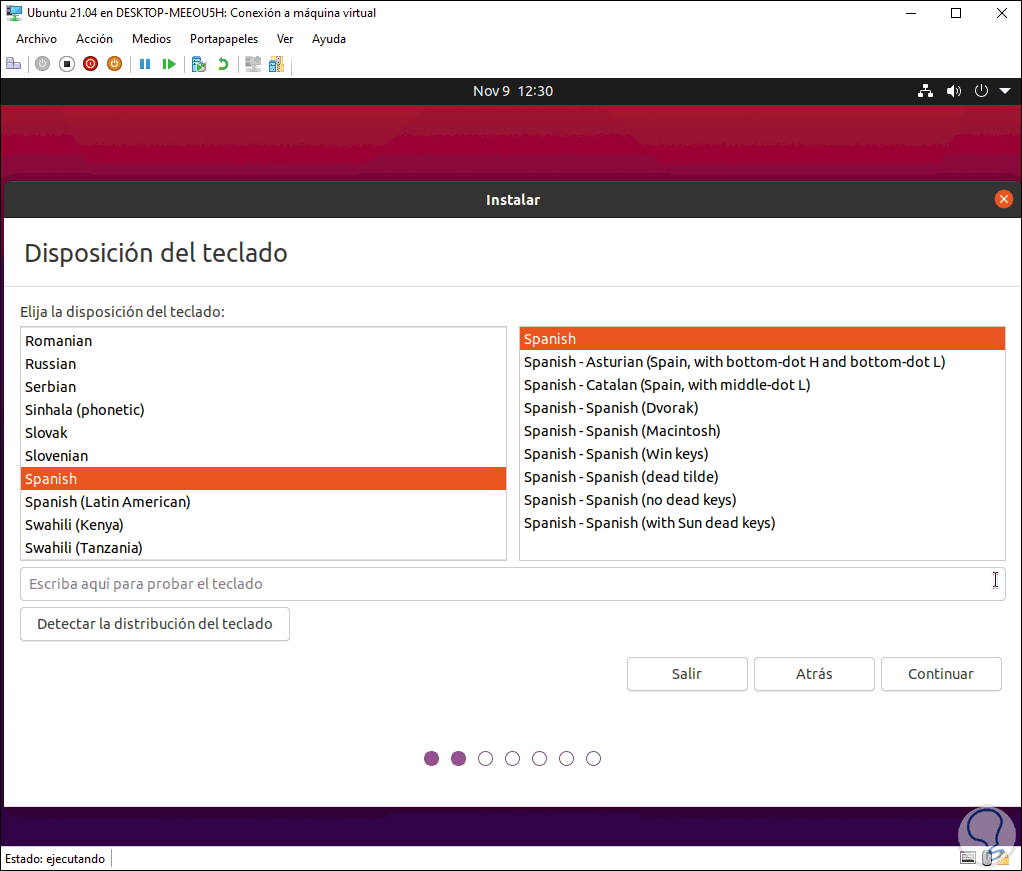This screenshot has height=871, width=1022.
Task: Click Continuar to proceed
Action: pos(941,673)
